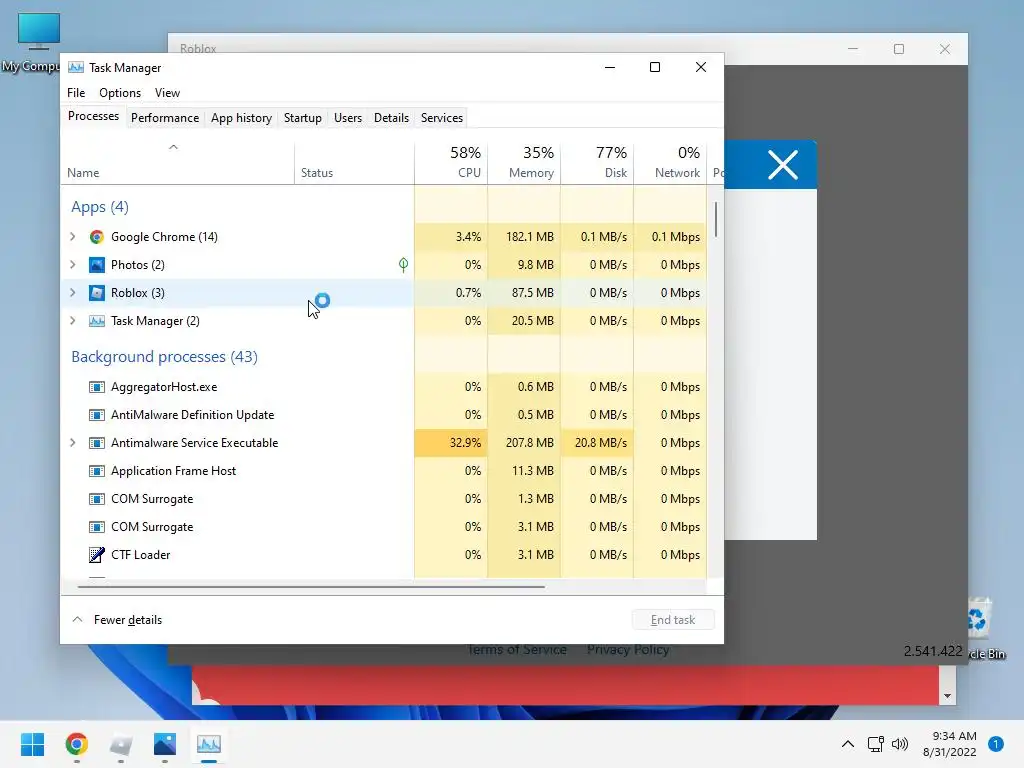The height and width of the screenshot is (768, 1024).
Task: Click the Roblox process icon
Action: coord(97,293)
